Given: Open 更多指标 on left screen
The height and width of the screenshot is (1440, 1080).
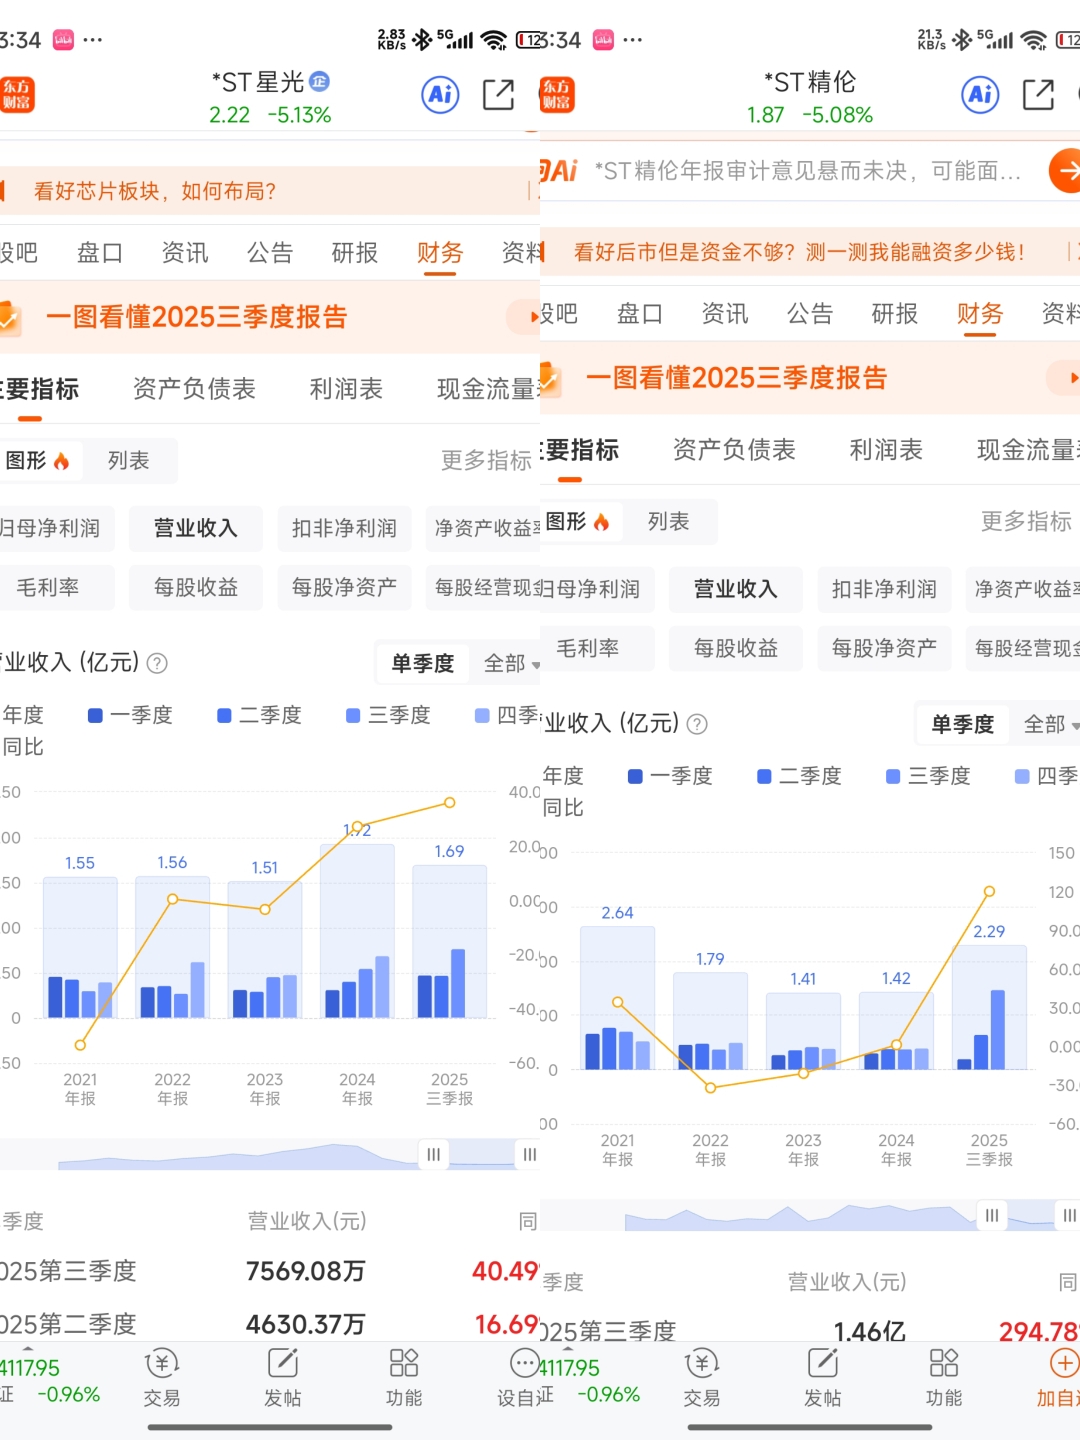Looking at the screenshot, I should 486,461.
